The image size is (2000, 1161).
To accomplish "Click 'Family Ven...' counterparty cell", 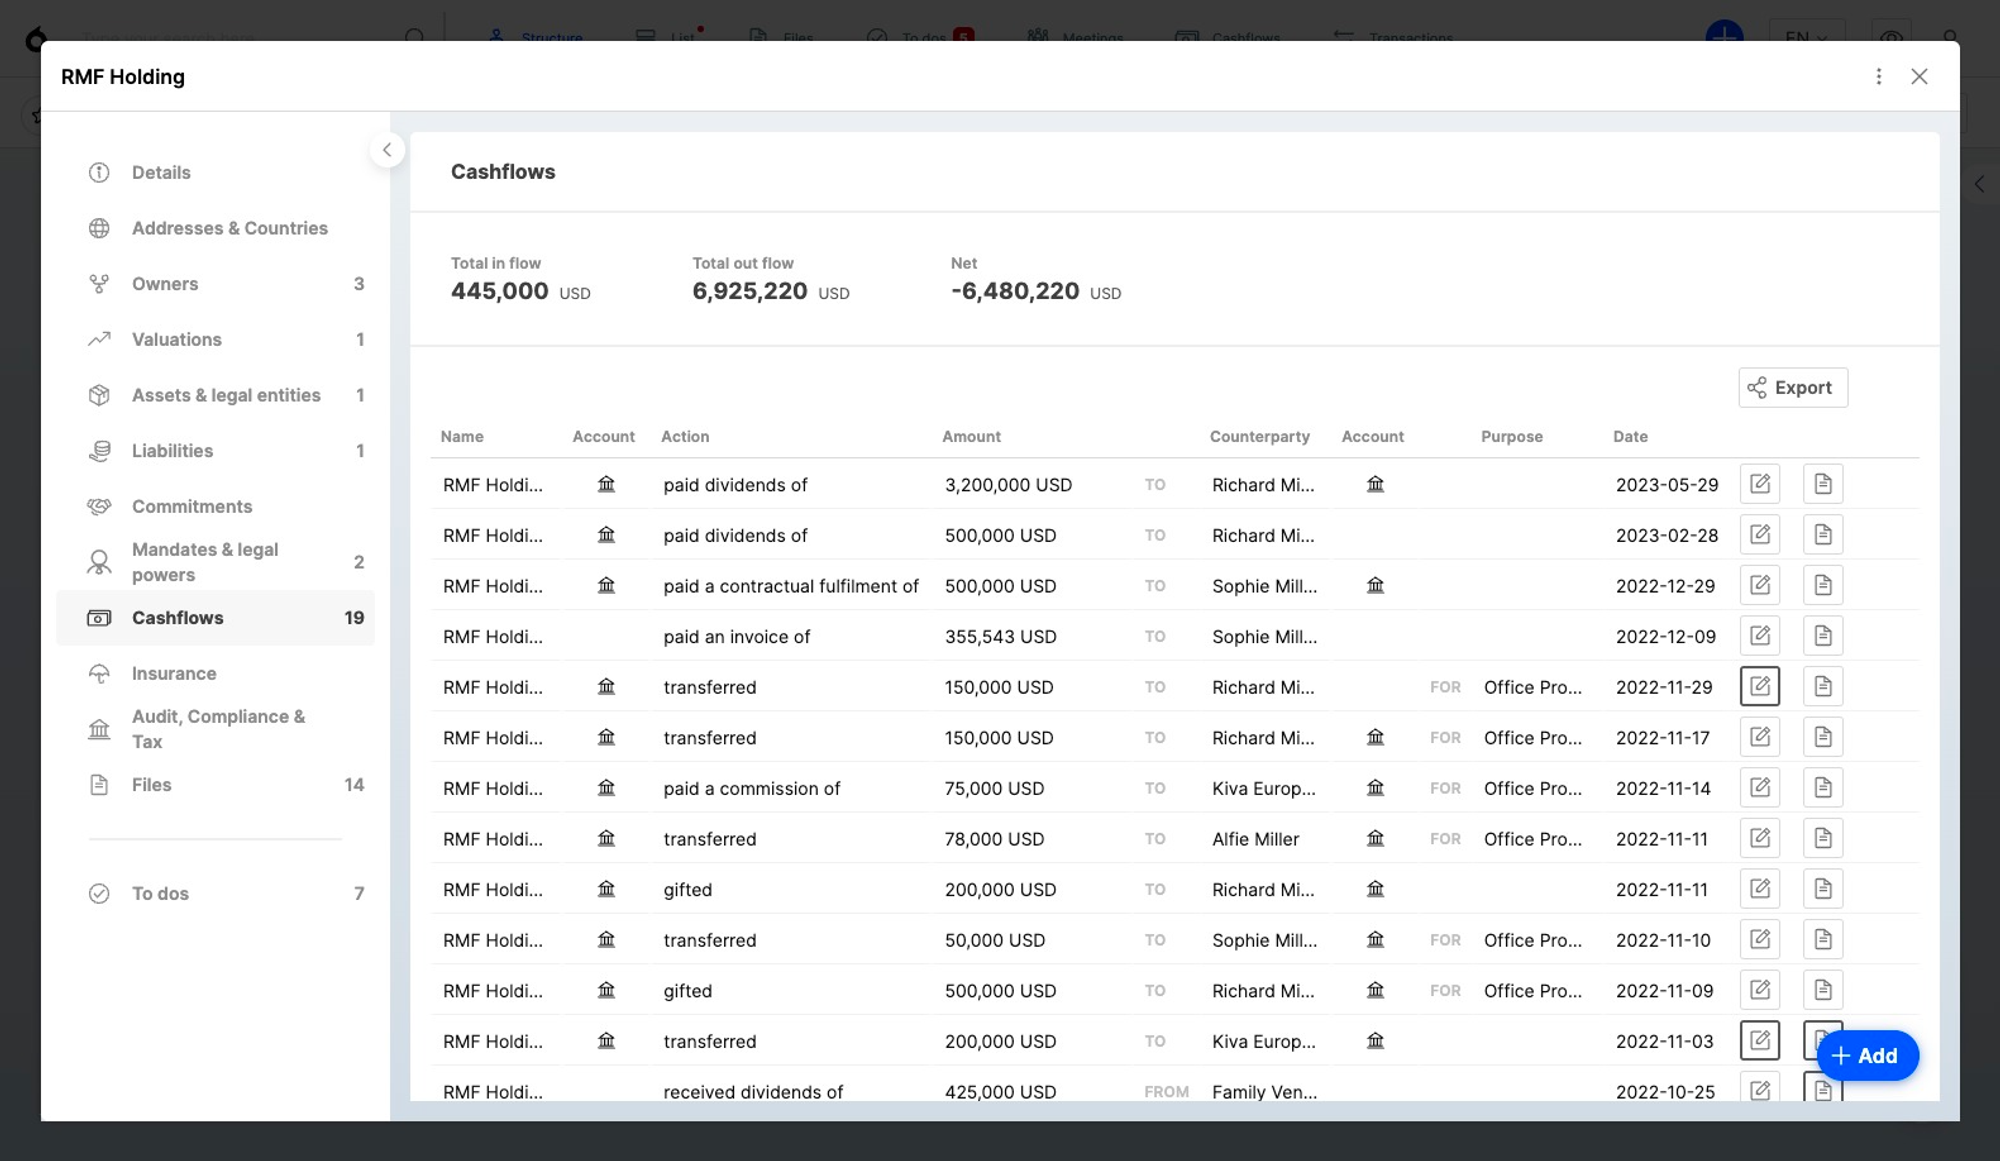I will tap(1265, 1092).
